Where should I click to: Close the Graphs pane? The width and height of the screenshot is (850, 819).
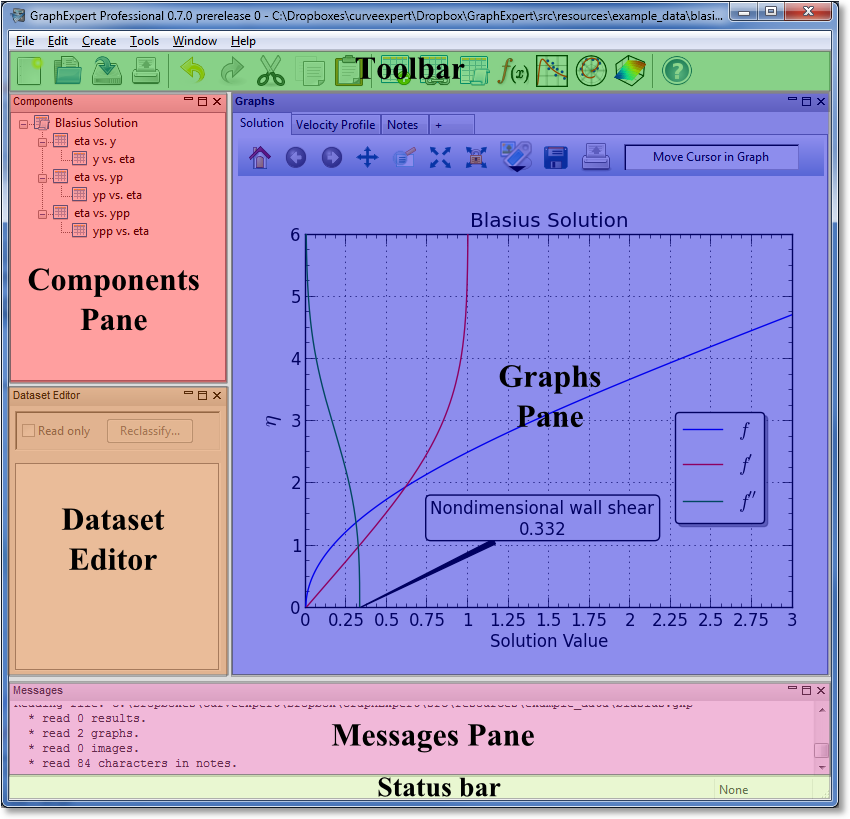coord(821,101)
